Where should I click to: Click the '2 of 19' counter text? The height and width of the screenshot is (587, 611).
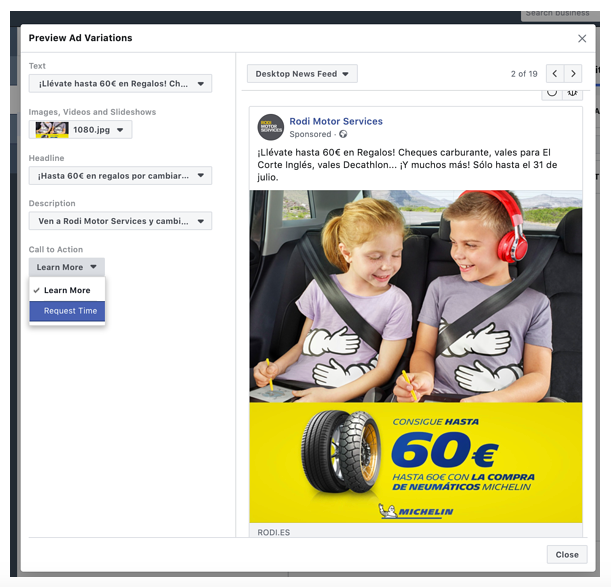tap(524, 74)
